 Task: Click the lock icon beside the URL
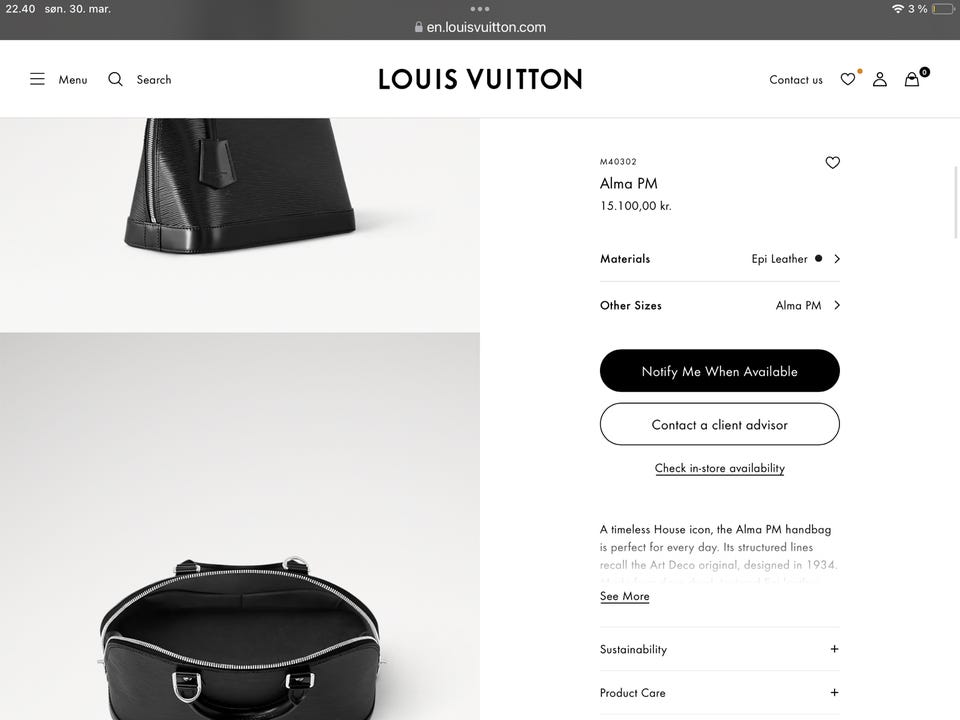coord(419,27)
